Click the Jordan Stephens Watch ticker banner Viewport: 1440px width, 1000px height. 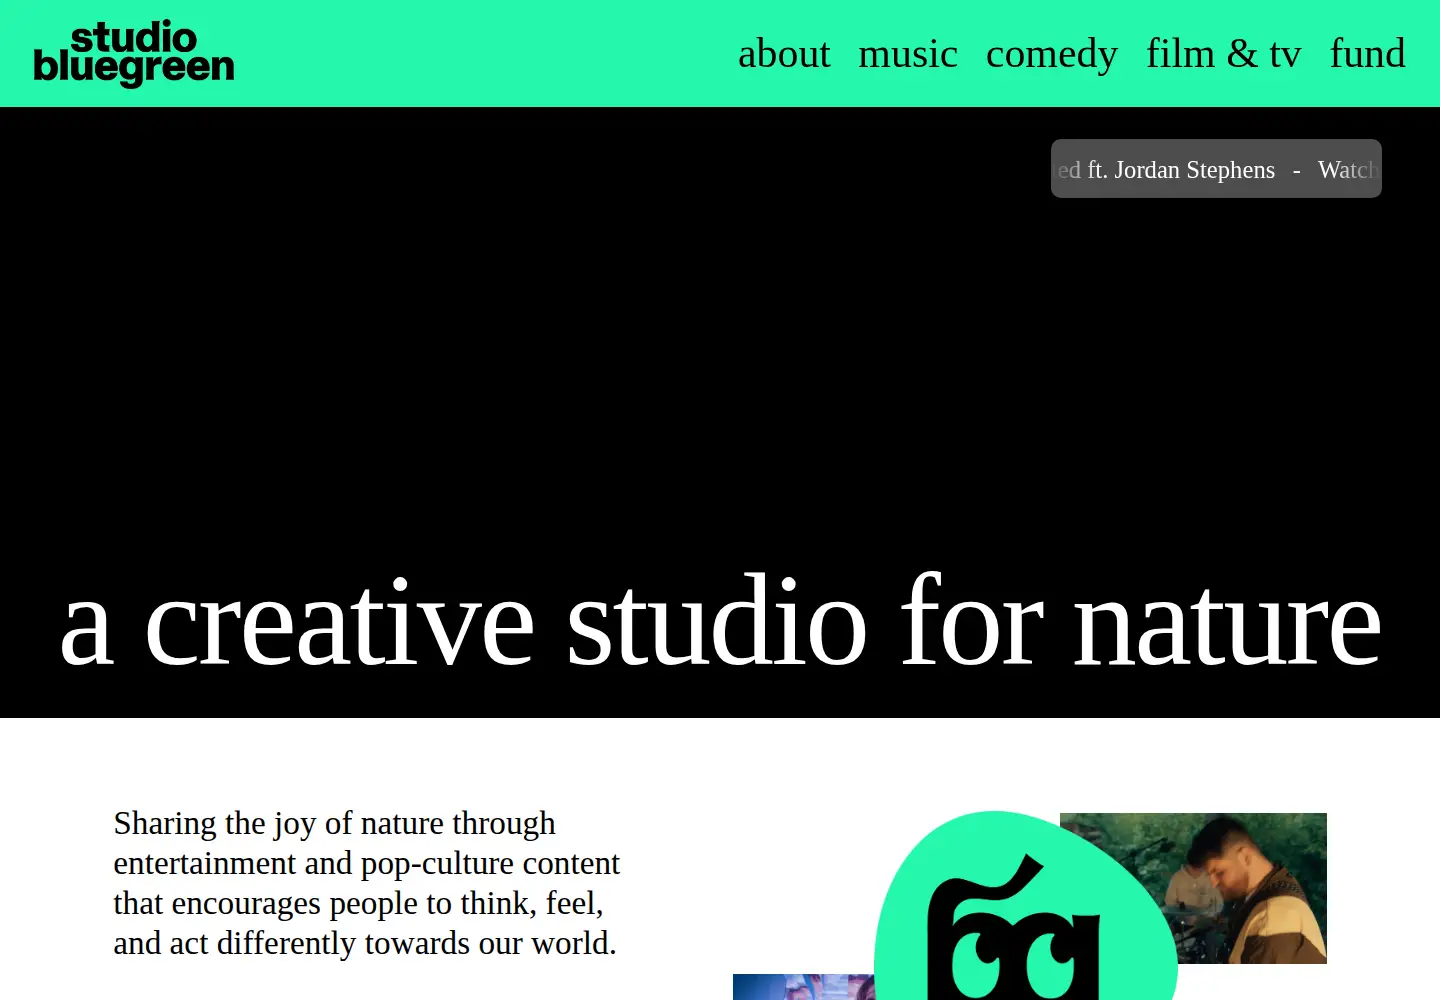point(1216,169)
